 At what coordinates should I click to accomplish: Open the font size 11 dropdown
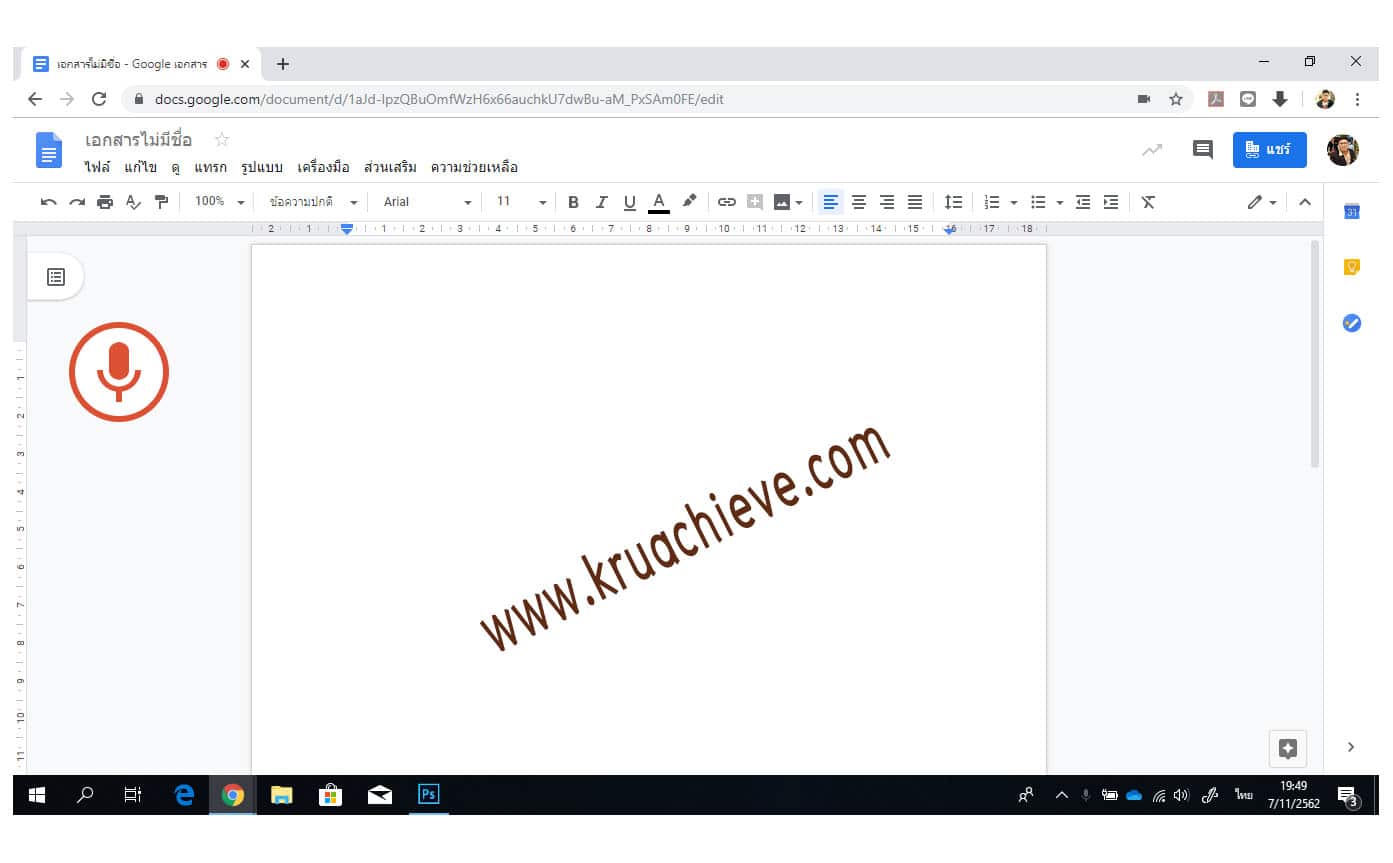point(520,202)
